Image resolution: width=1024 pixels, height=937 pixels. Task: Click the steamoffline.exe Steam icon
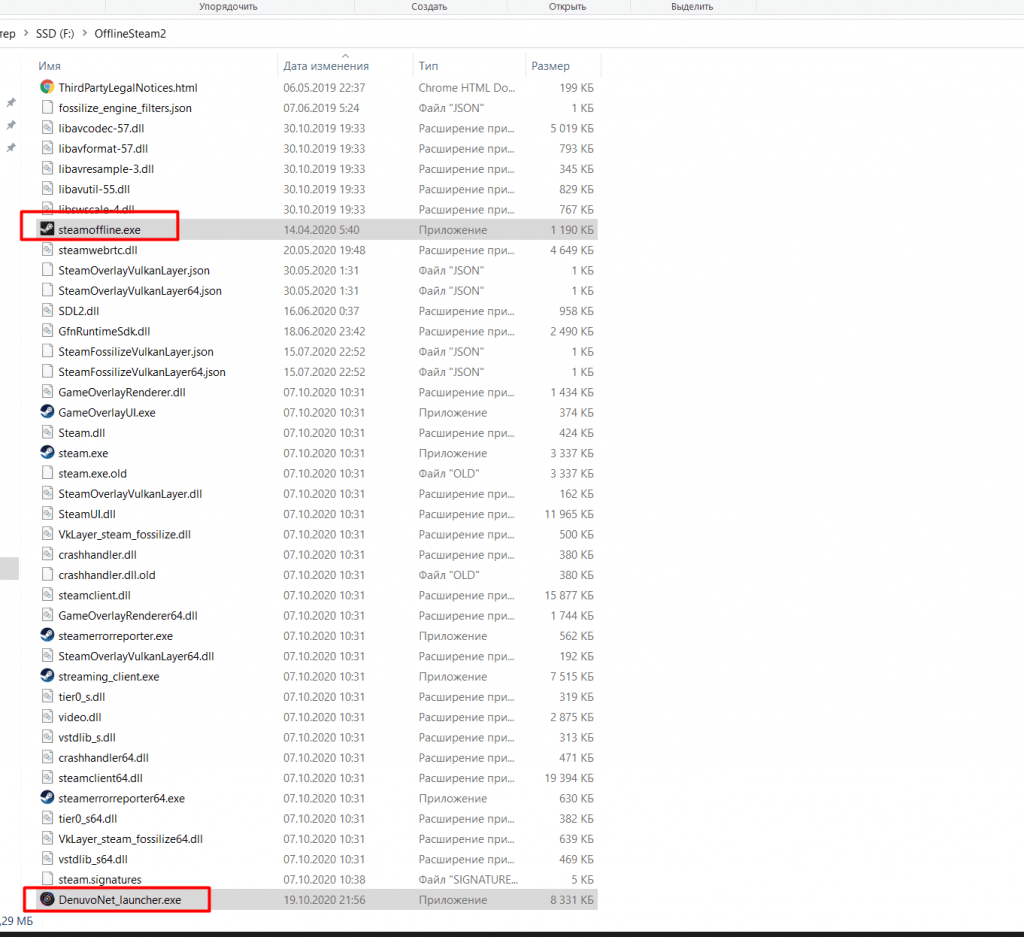(x=47, y=229)
